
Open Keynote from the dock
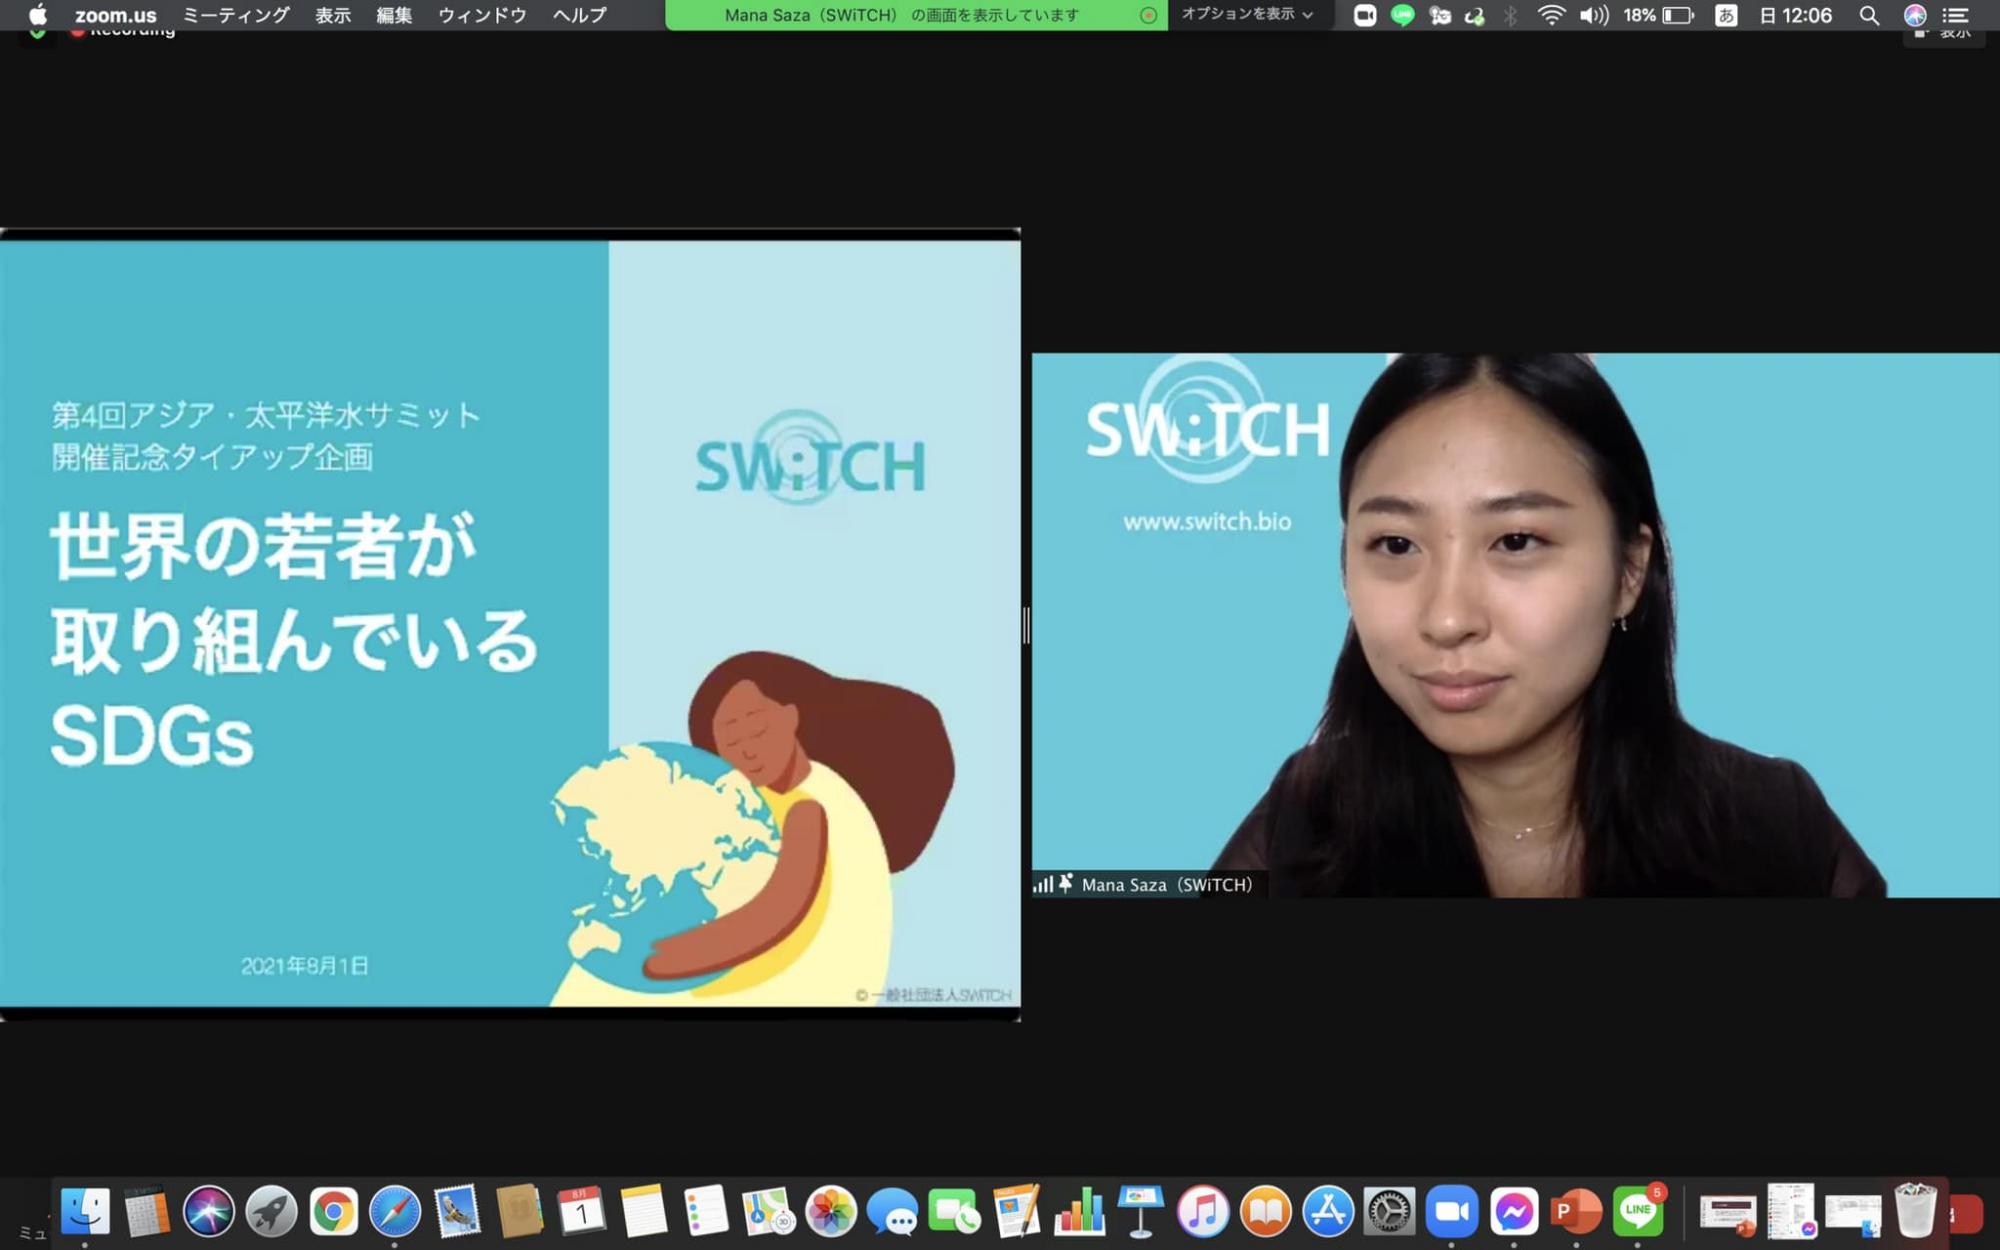click(x=1141, y=1211)
